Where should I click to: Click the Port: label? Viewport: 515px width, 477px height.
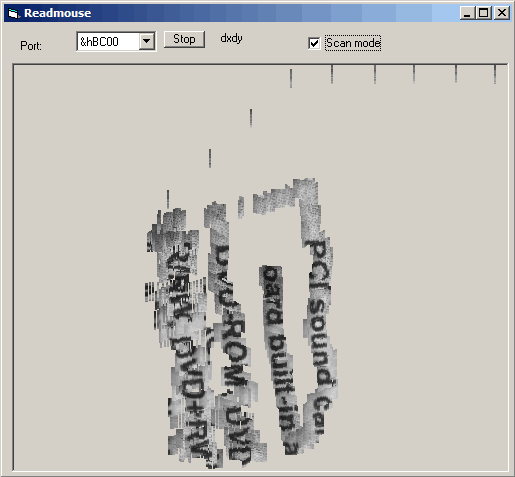pos(31,46)
